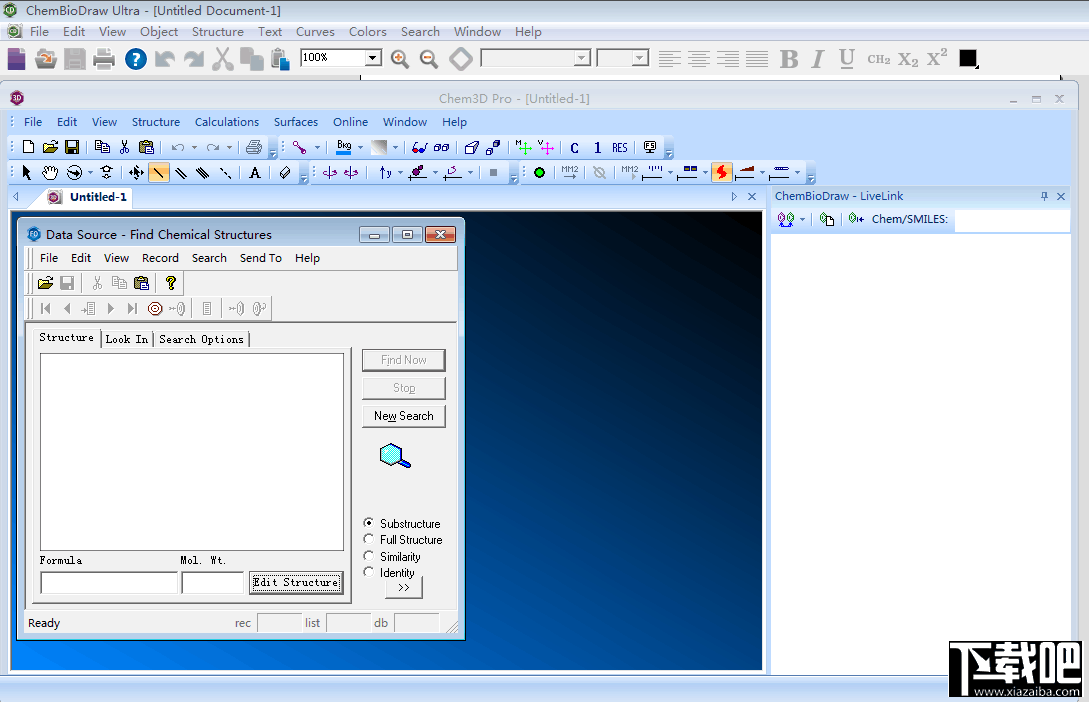
Task: Toggle subscript X2 formatting
Action: [908, 60]
